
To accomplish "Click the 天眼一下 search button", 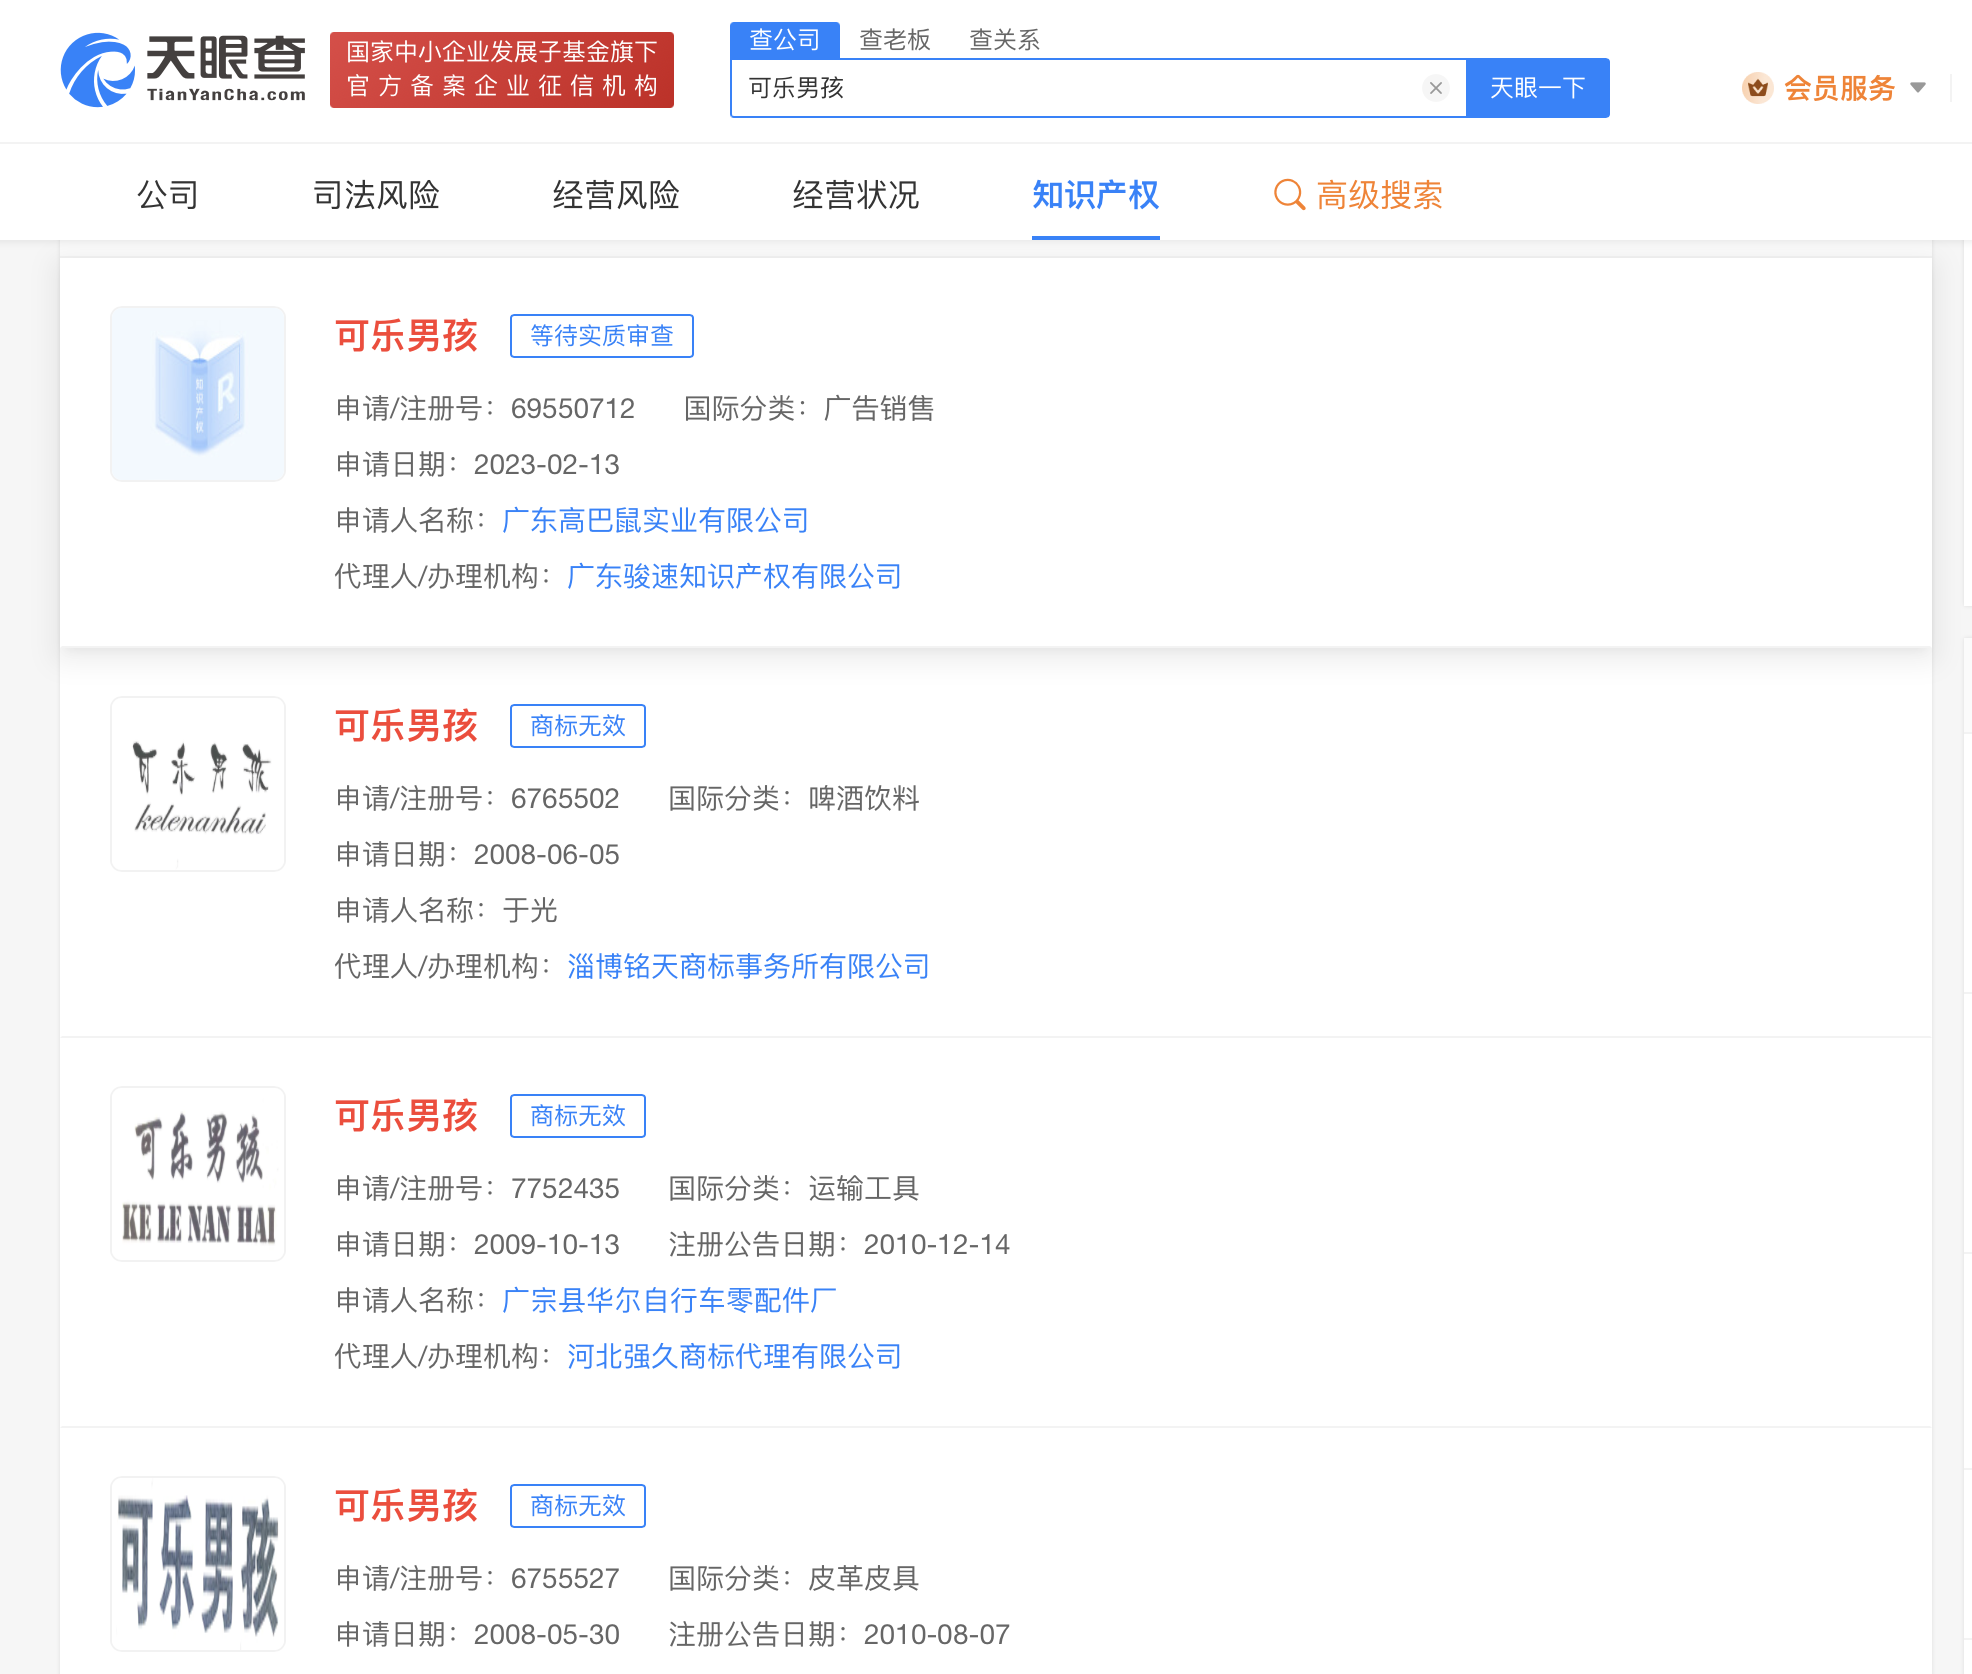I will [x=1538, y=88].
